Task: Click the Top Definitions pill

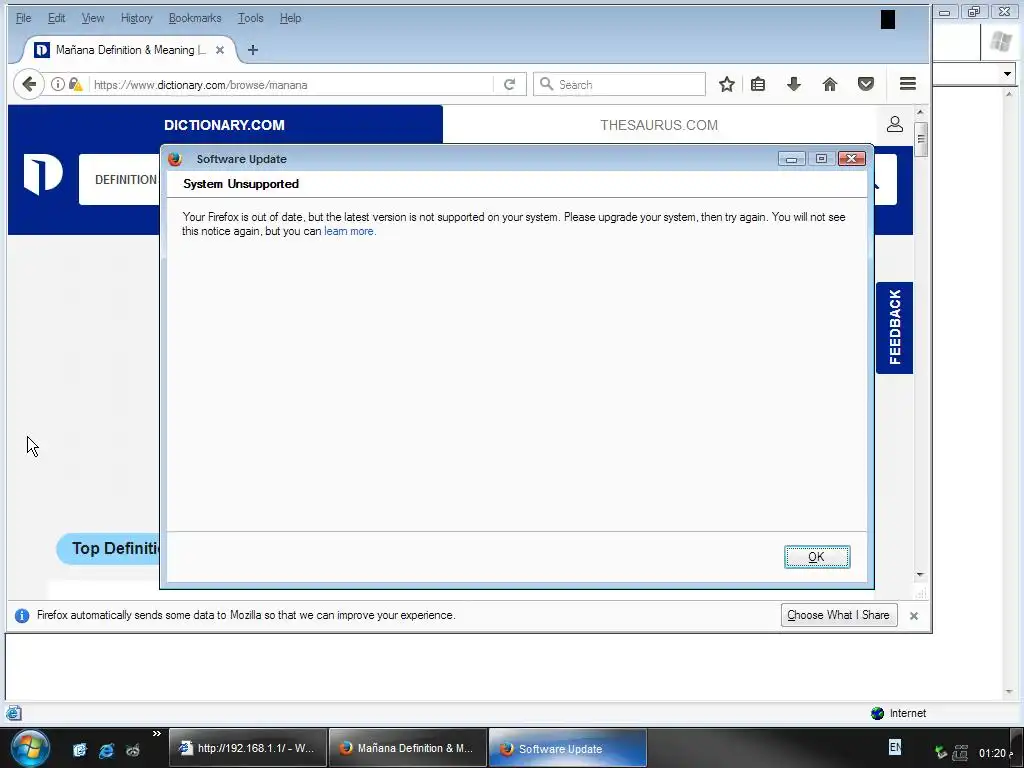Action: point(108,549)
